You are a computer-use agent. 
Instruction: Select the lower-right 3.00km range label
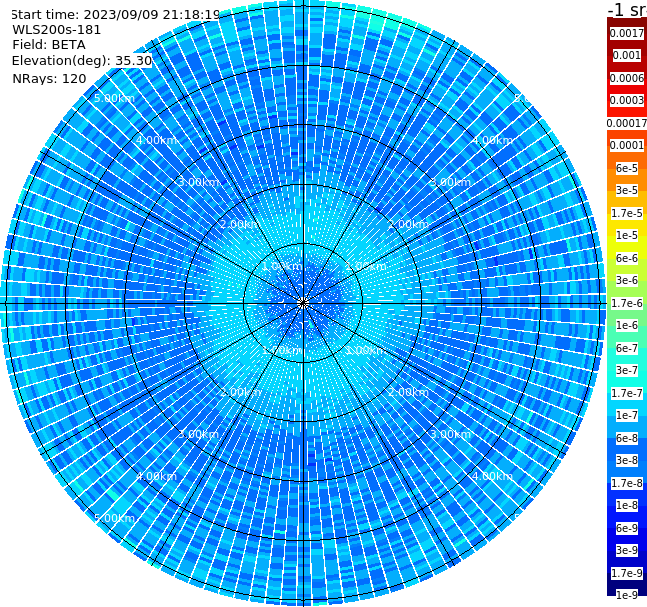[x=450, y=434]
